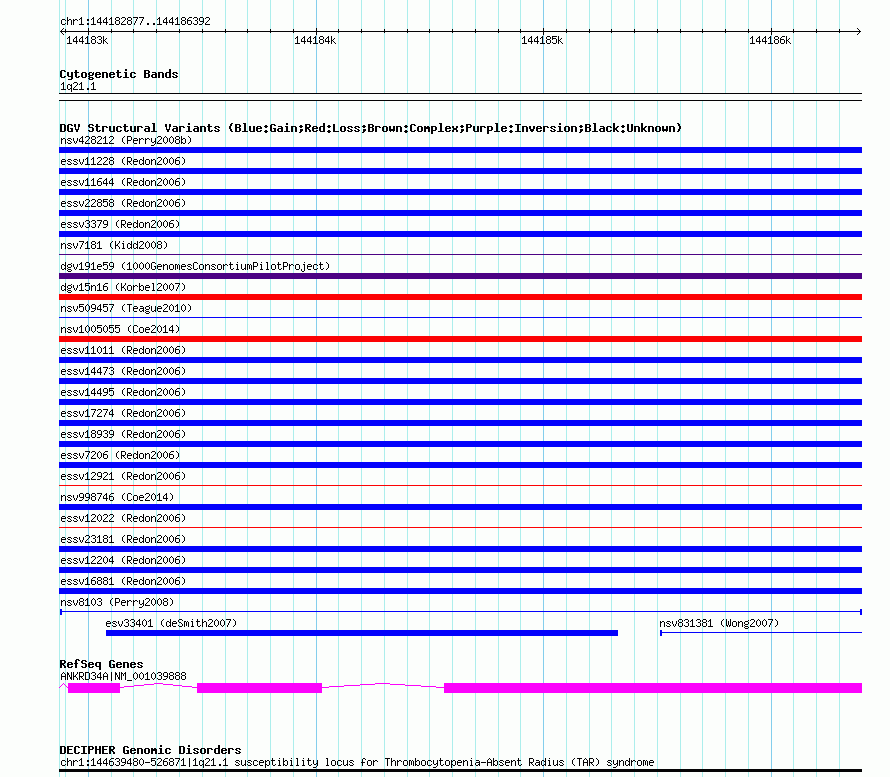Select the essv11228 (Redon2006) variant label

click(x=123, y=161)
